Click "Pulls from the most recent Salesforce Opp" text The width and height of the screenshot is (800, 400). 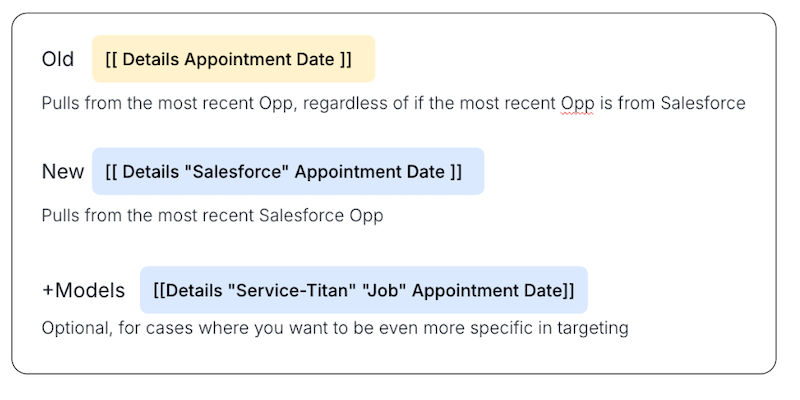coord(212,215)
